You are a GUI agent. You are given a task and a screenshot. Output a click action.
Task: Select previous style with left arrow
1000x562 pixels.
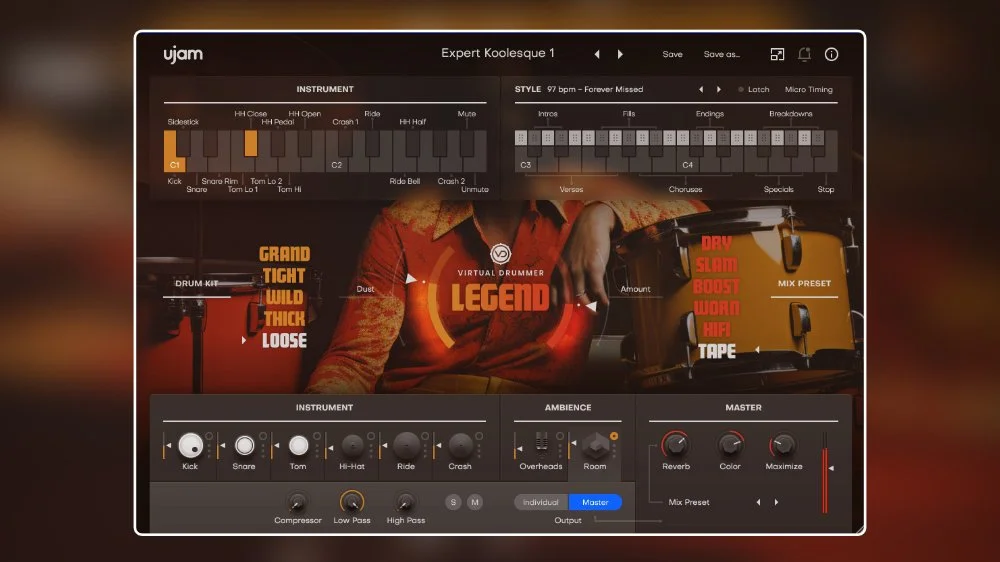click(700, 89)
